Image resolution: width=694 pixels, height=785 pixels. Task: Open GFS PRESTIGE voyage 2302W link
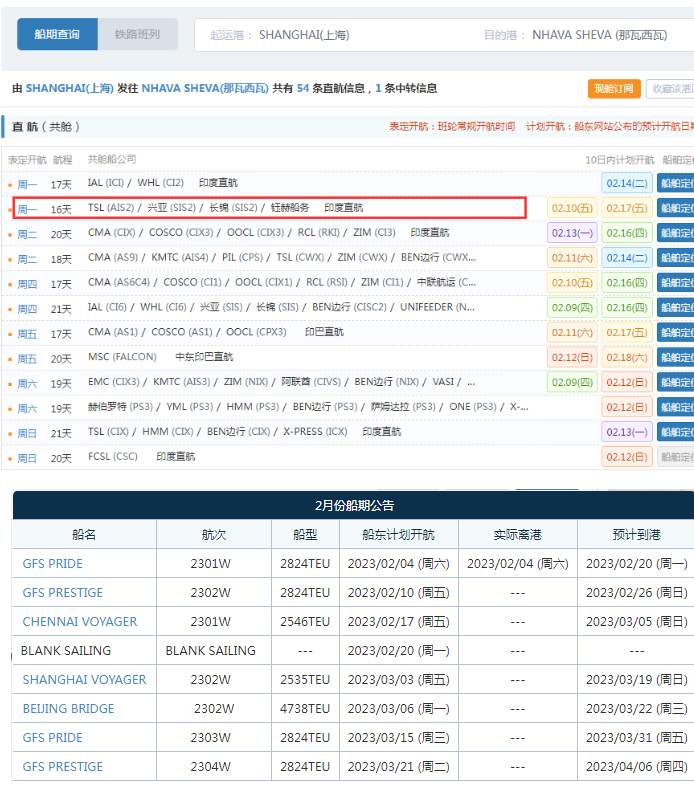coord(63,593)
